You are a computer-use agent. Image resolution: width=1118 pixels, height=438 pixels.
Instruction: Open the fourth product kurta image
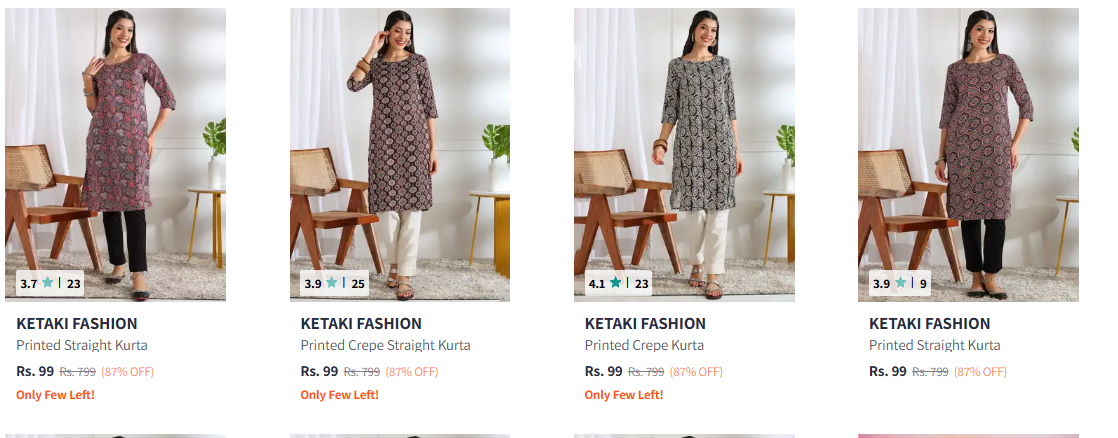tap(968, 150)
